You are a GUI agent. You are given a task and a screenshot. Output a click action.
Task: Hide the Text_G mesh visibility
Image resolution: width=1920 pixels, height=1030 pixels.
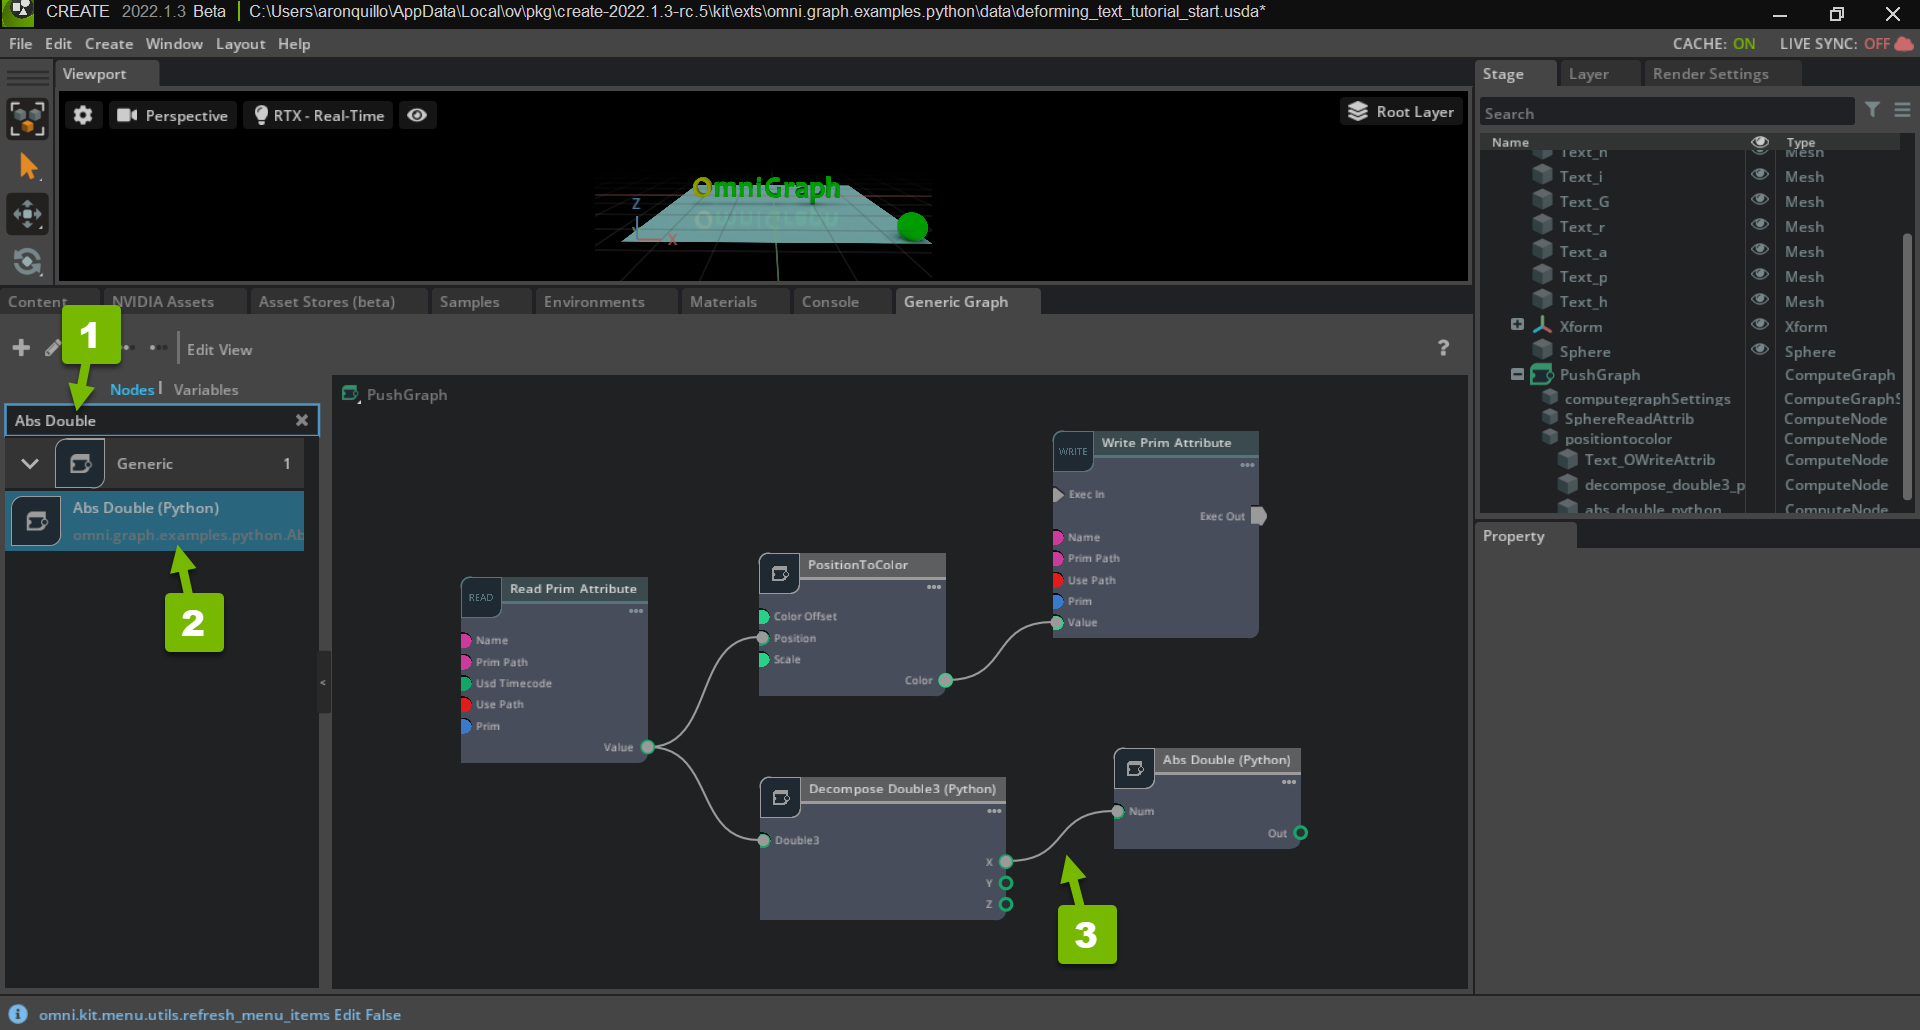[1760, 200]
